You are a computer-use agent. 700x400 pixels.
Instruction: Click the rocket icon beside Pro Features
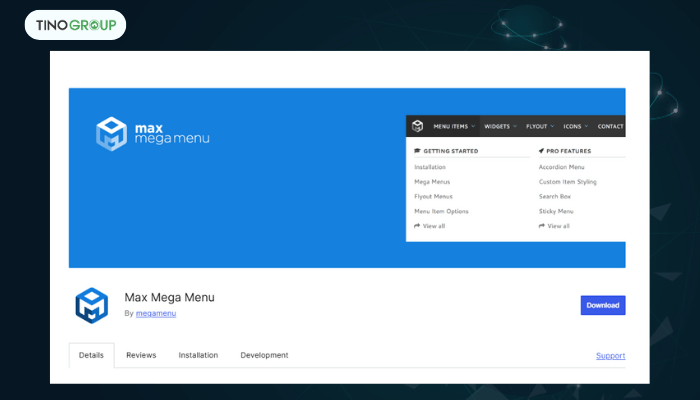click(x=541, y=151)
